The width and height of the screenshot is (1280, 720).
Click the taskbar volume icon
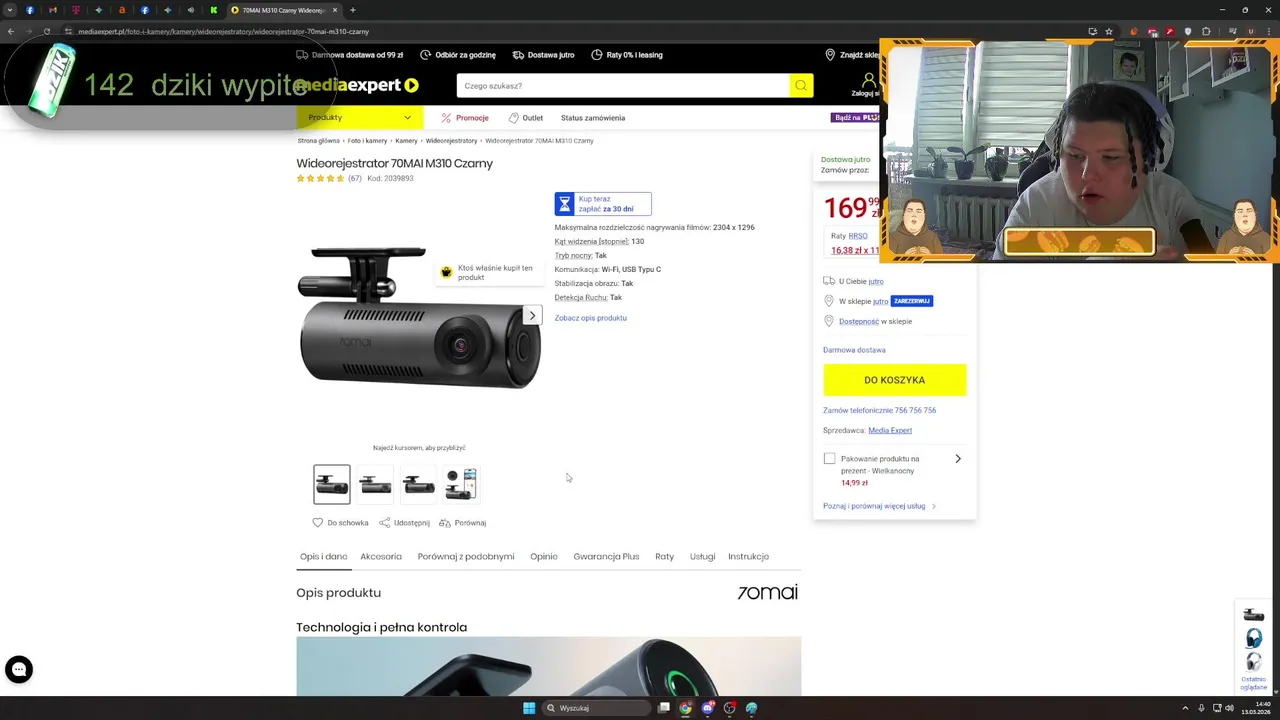[x=1229, y=708]
